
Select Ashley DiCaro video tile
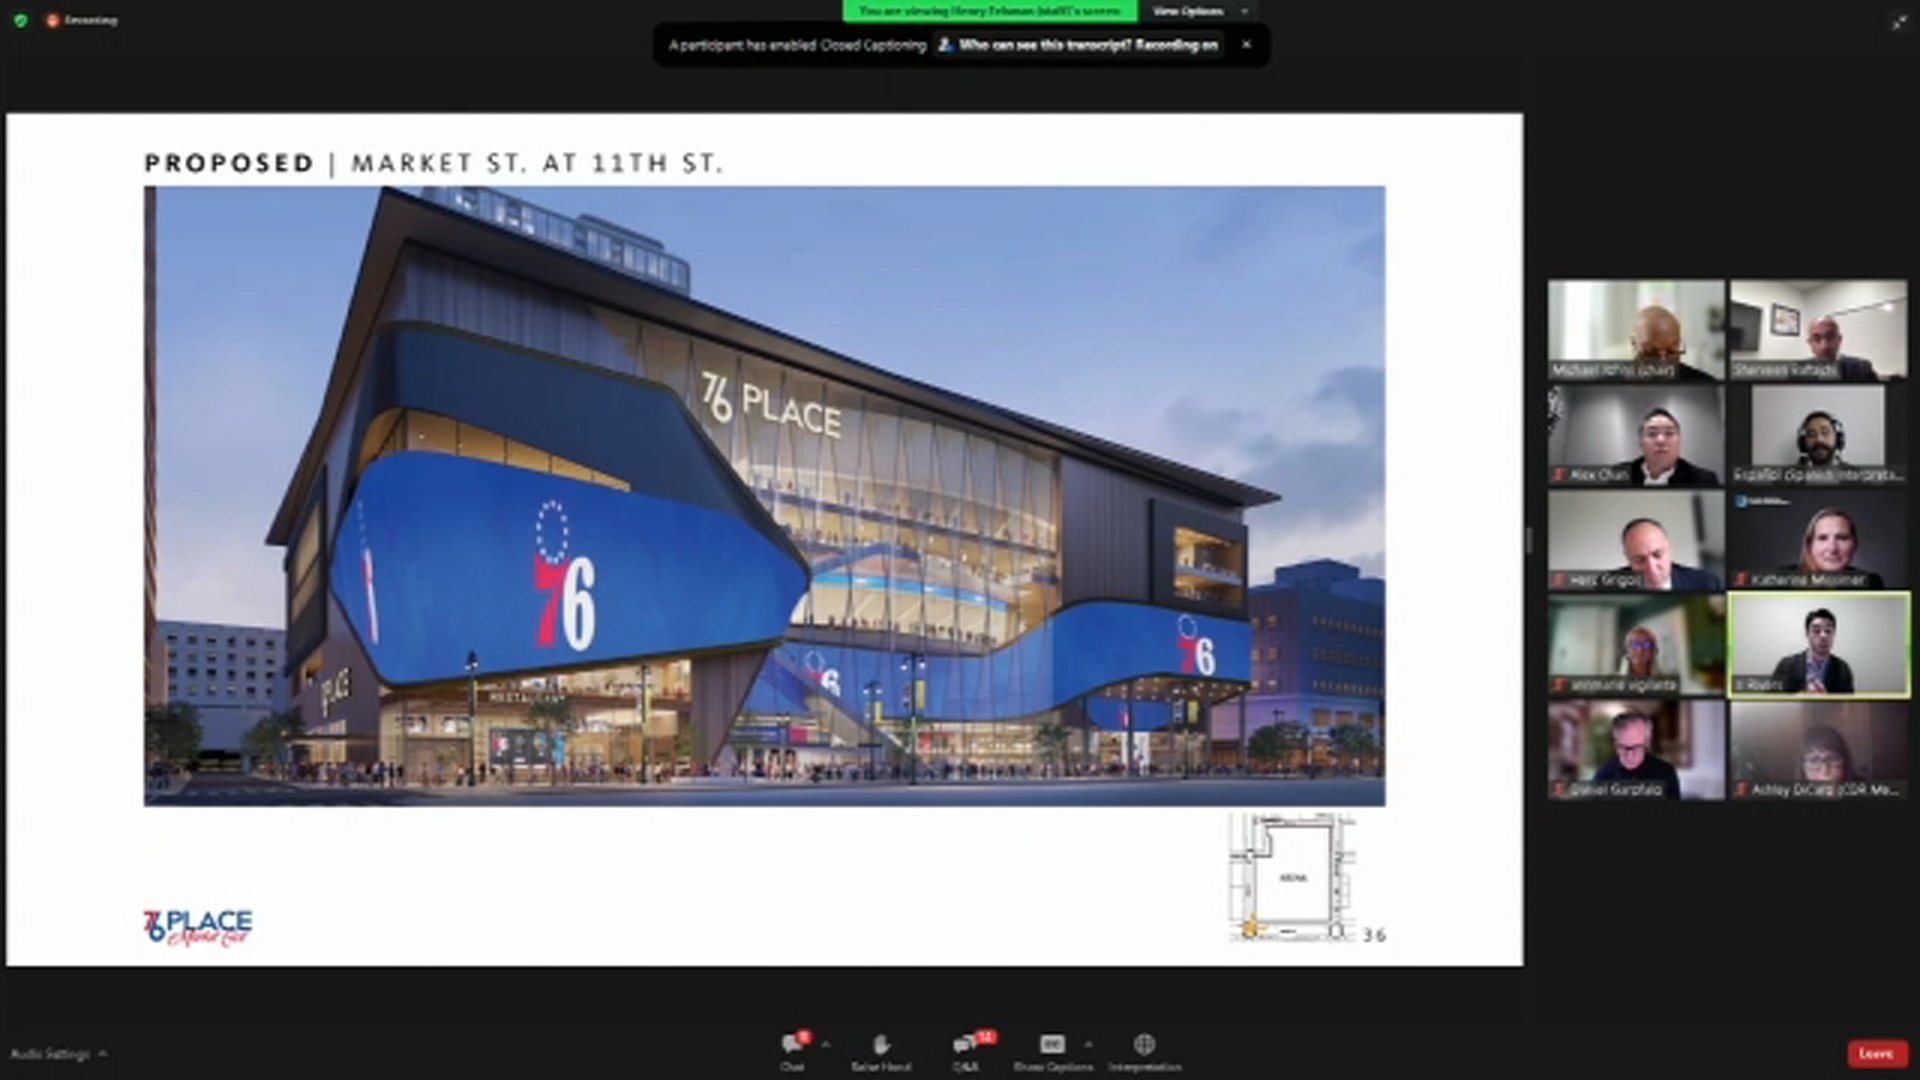[x=1818, y=750]
